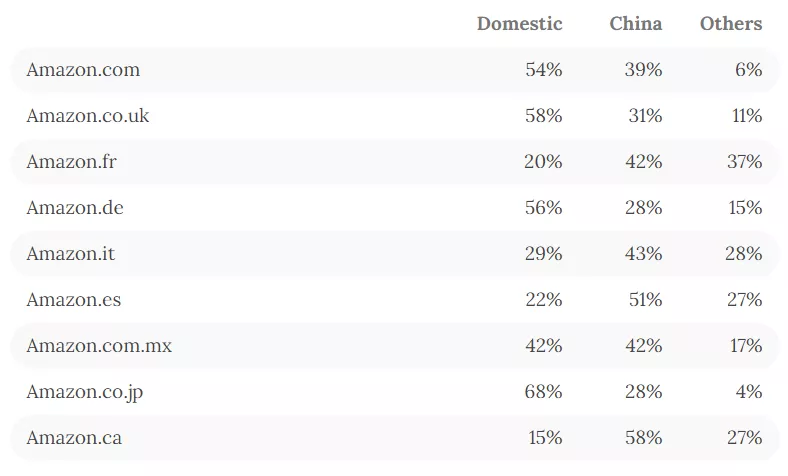Select the Amazon.com row label

coord(83,70)
